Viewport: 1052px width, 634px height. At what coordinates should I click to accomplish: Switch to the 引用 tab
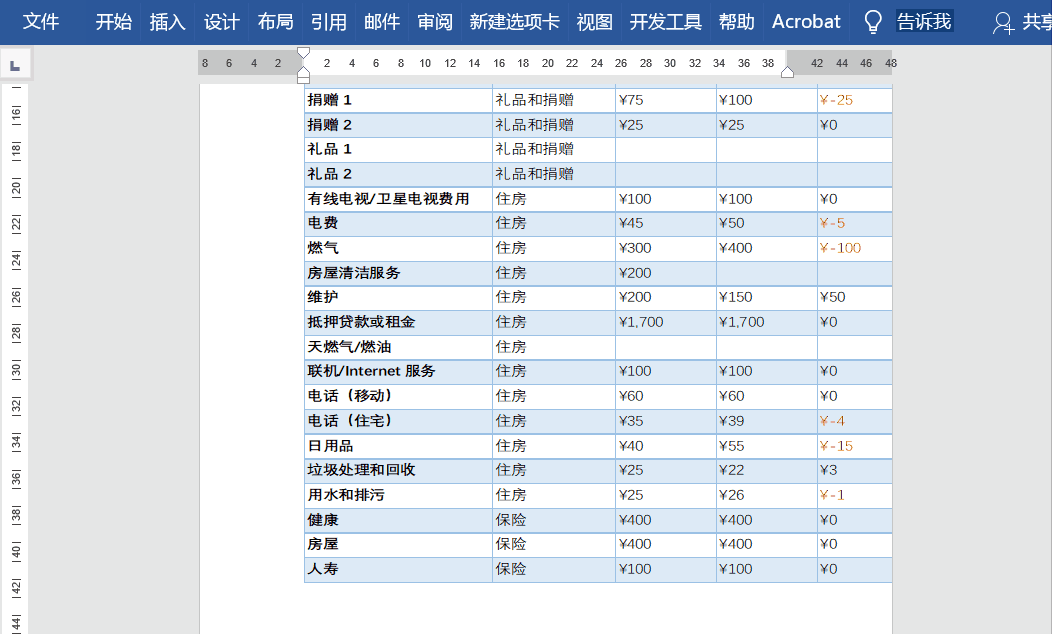(x=329, y=22)
